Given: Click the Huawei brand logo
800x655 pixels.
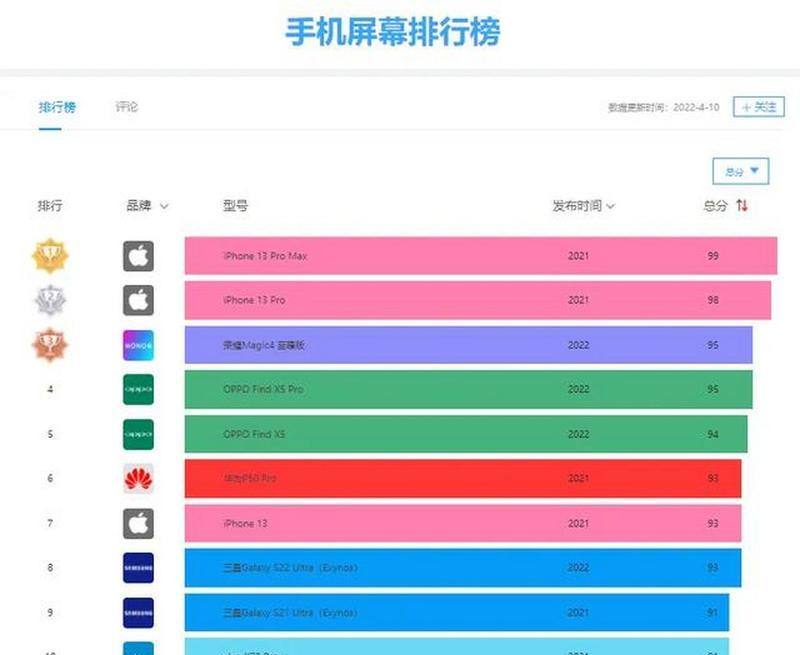Looking at the screenshot, I should point(138,478).
